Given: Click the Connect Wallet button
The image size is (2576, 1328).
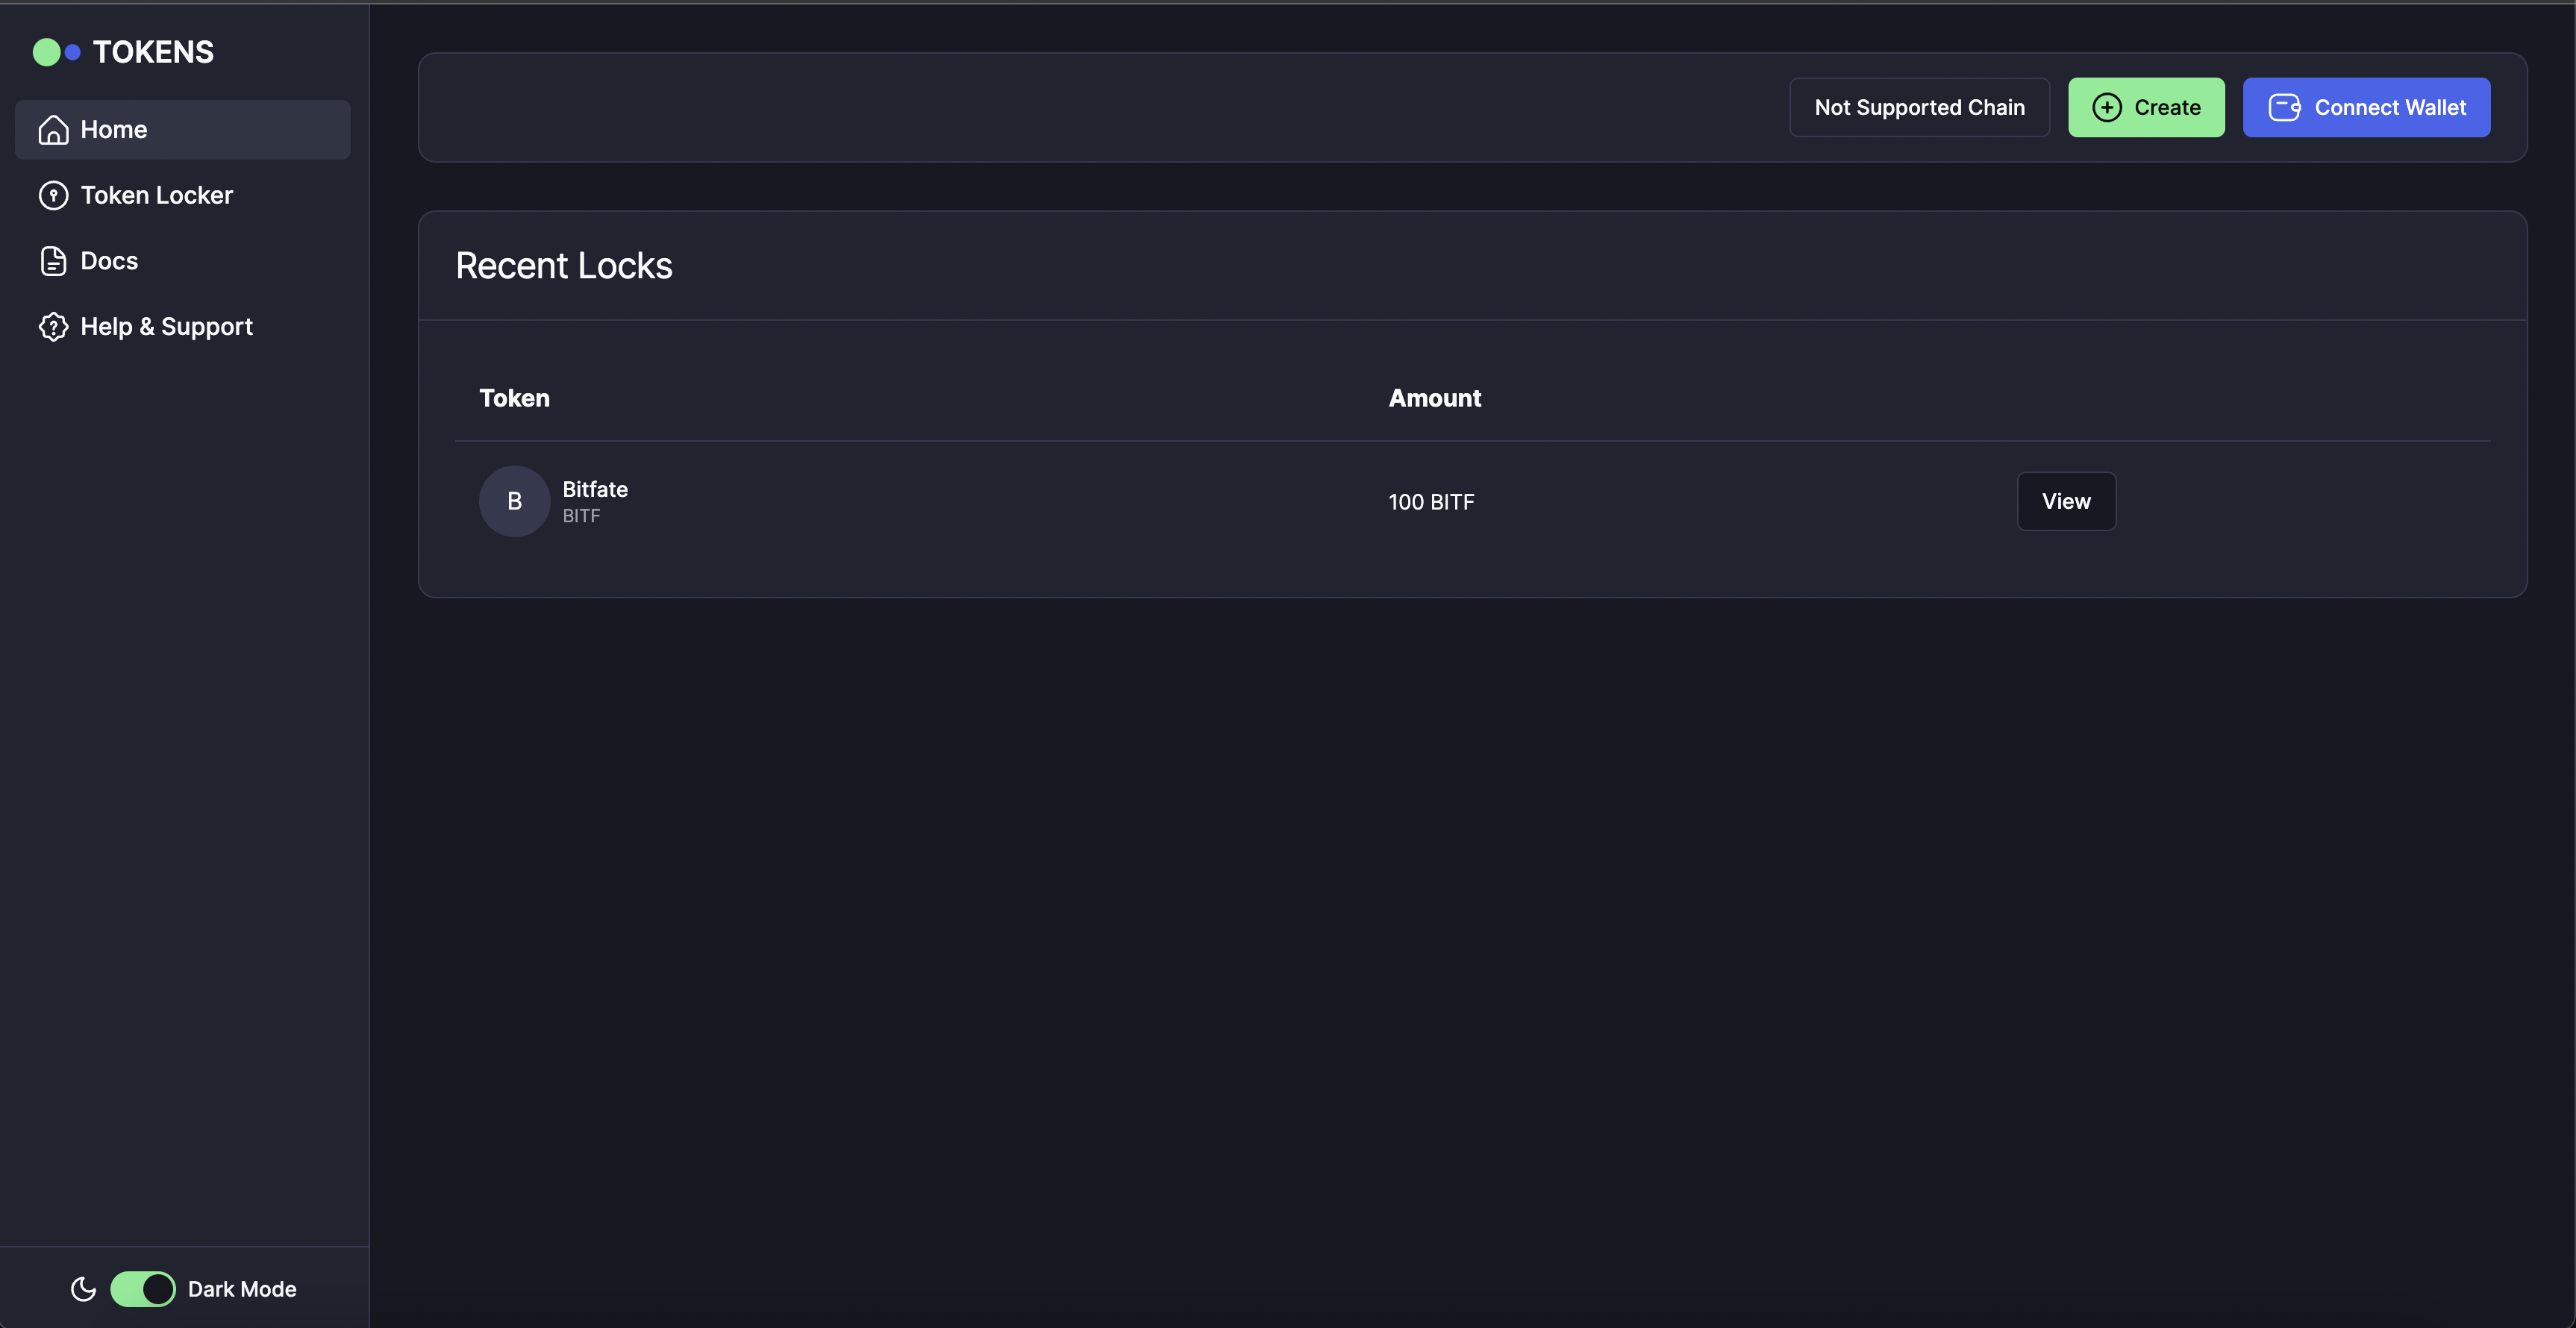Looking at the screenshot, I should (2367, 107).
